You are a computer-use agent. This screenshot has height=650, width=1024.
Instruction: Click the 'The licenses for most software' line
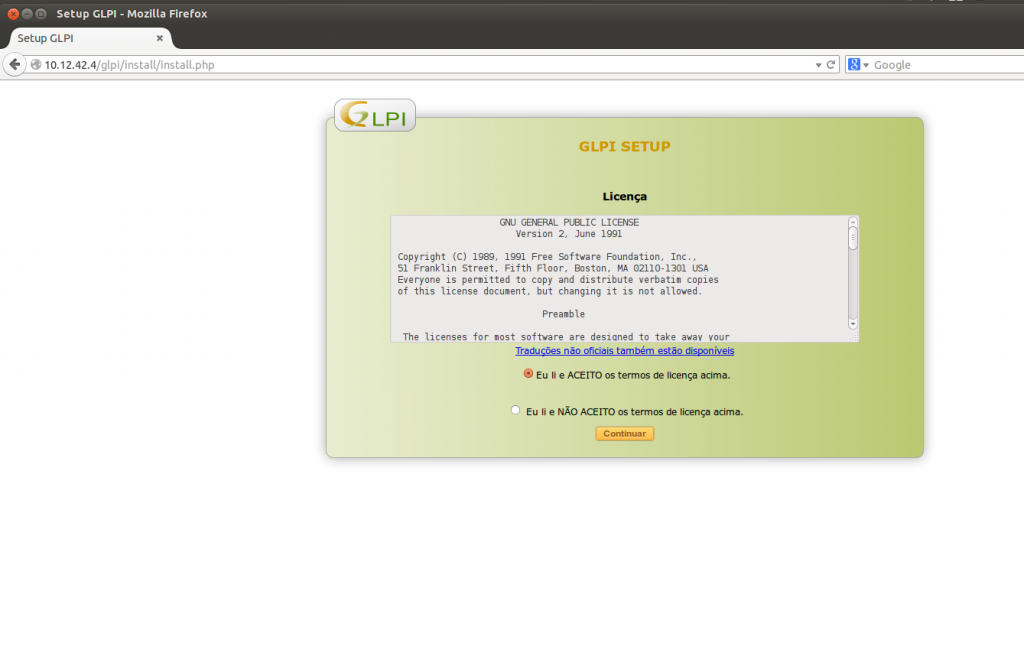pos(566,337)
